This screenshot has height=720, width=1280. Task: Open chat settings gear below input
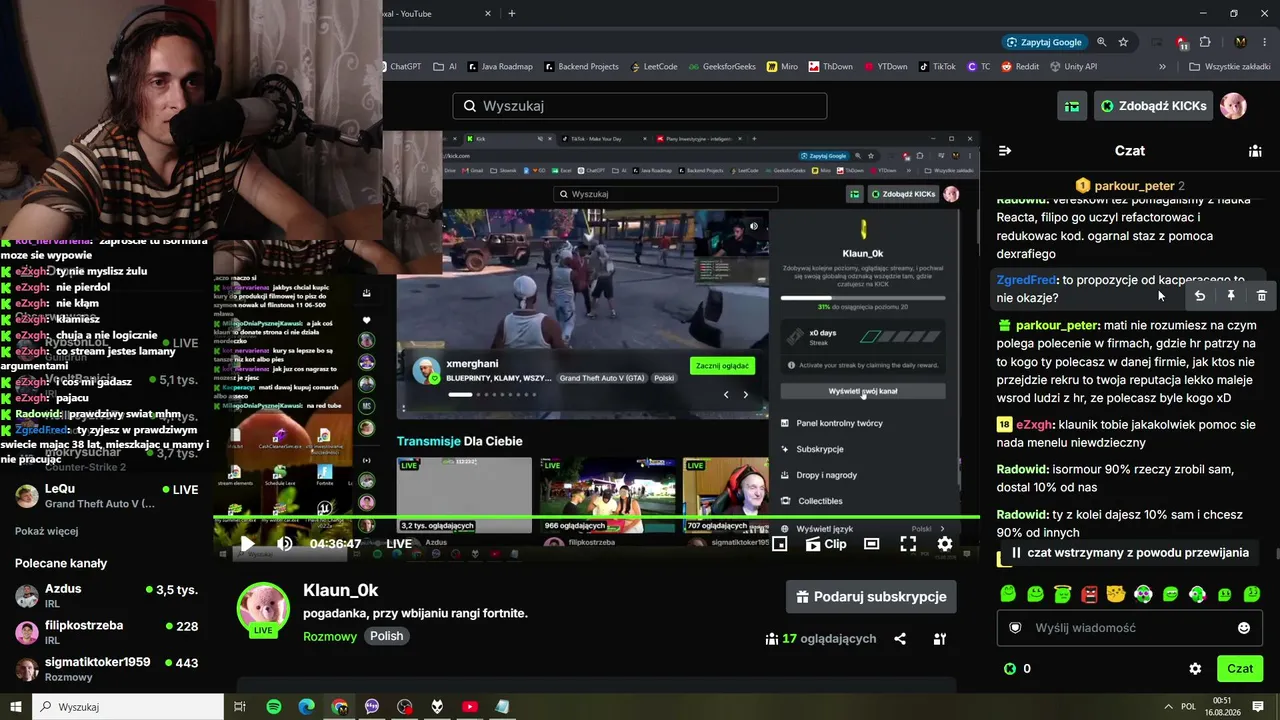(x=1195, y=669)
